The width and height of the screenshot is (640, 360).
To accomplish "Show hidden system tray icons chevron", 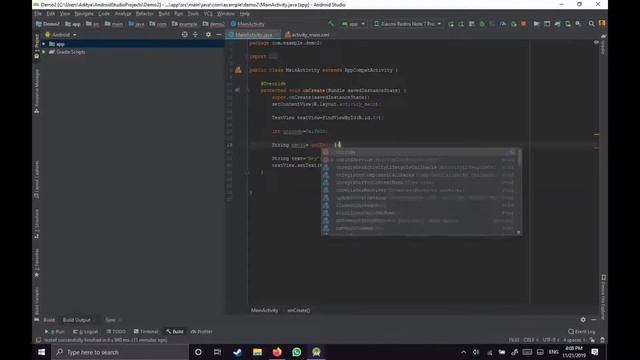I will 463,352.
